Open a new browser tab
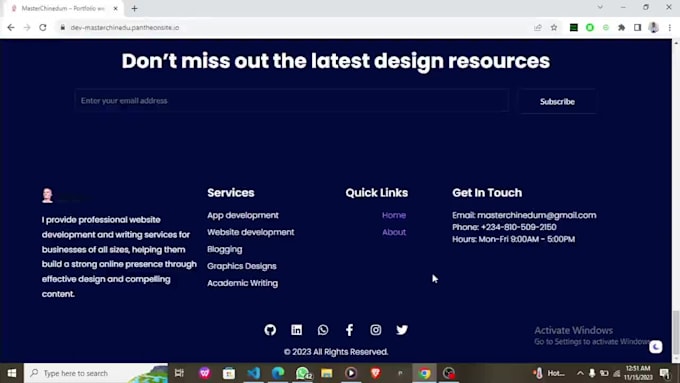 (x=134, y=8)
